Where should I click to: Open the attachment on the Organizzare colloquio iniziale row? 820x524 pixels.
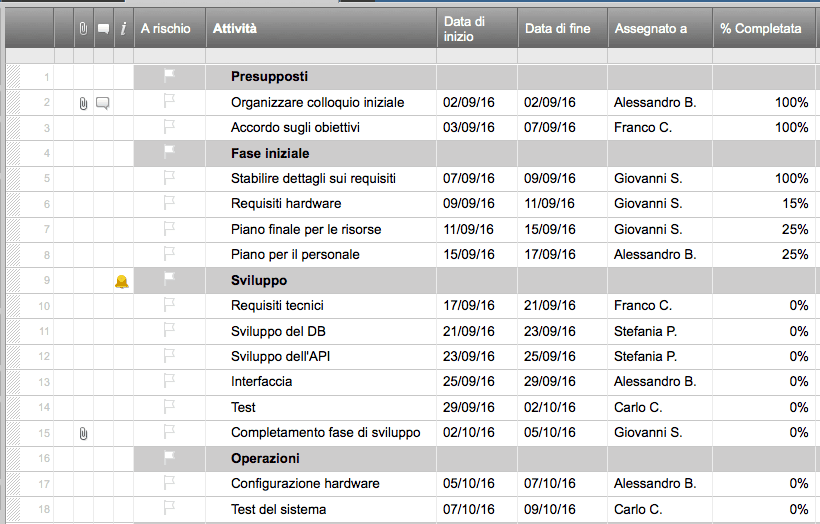pos(83,104)
